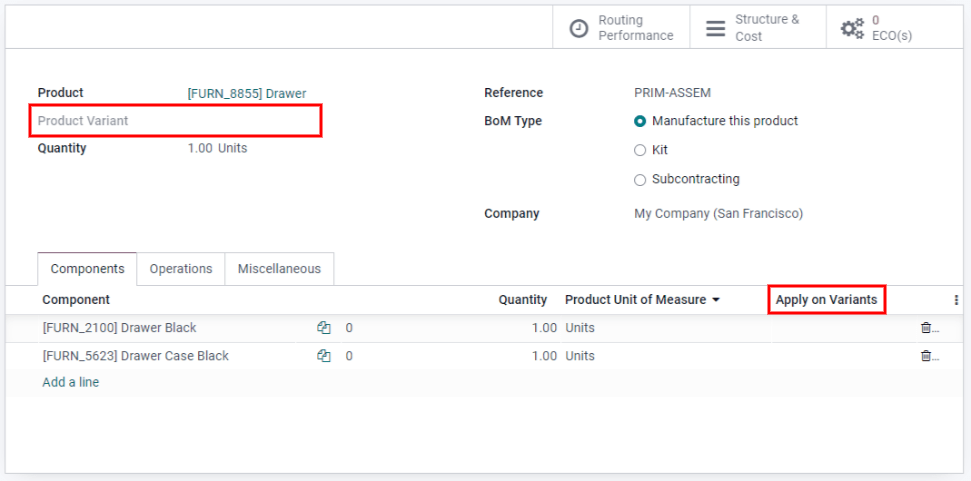This screenshot has height=481, width=971.
Task: Select Manufacture this product radio option
Action: click(640, 121)
